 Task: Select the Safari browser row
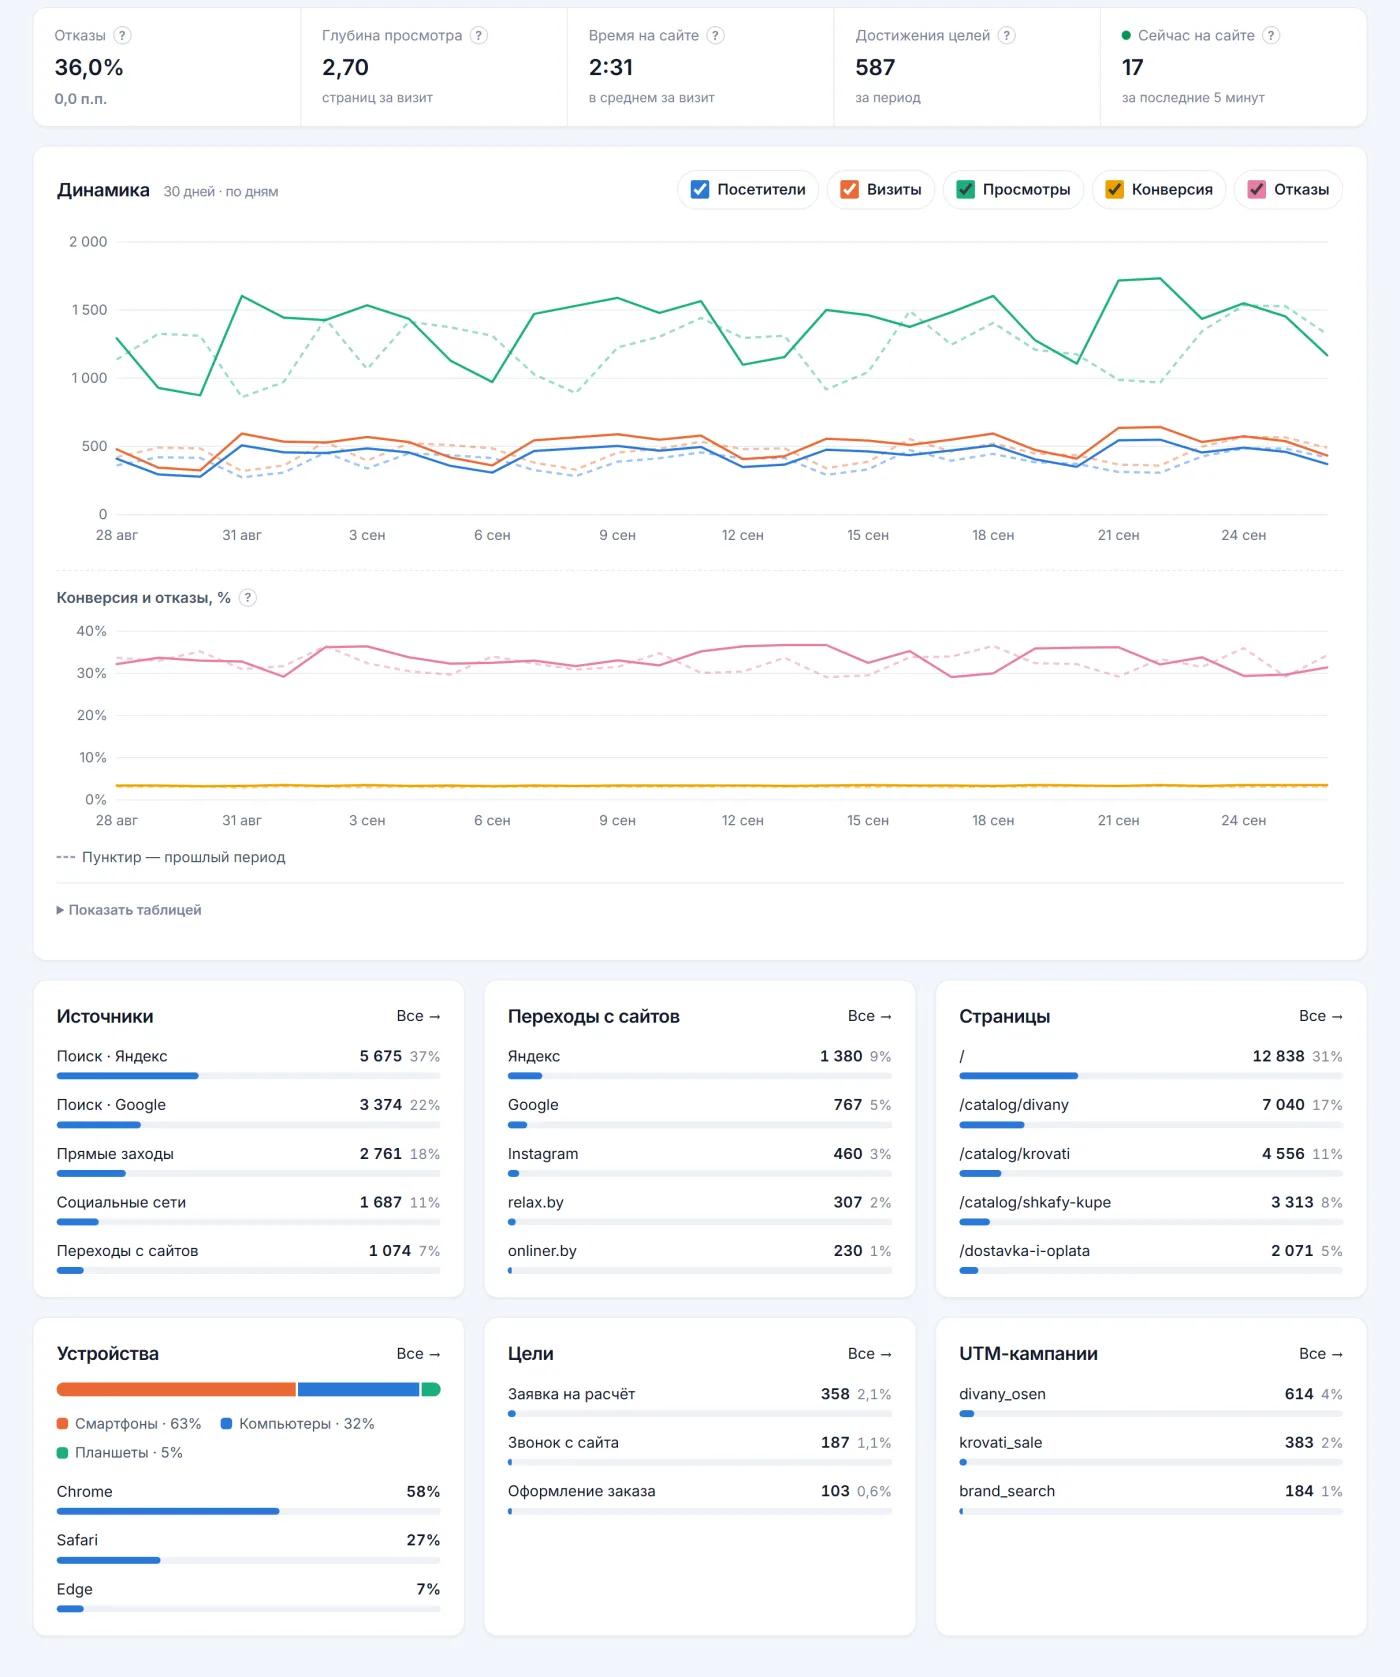(x=248, y=1548)
